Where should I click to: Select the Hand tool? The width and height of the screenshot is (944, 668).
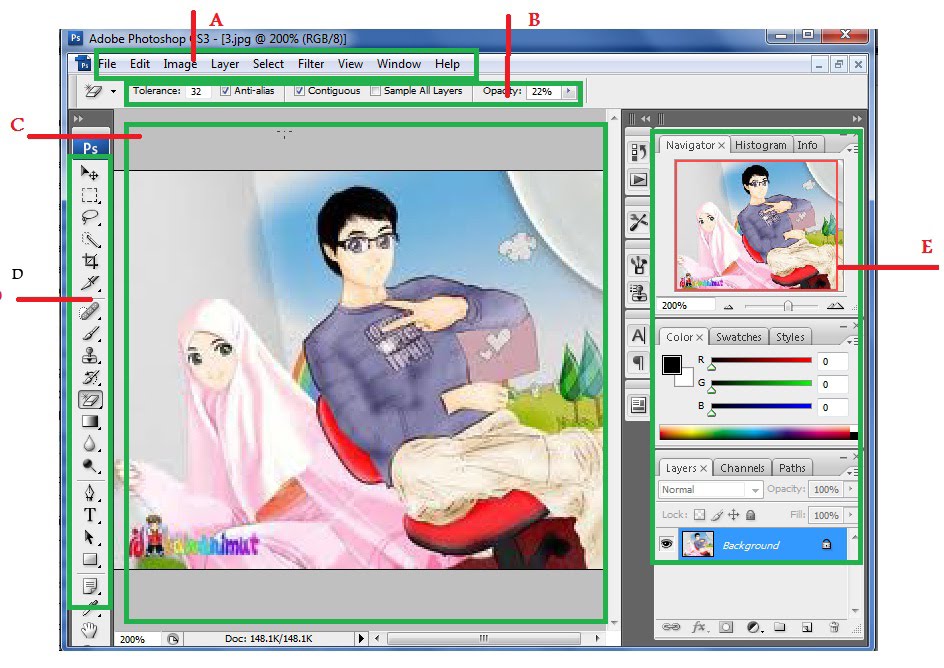point(90,629)
